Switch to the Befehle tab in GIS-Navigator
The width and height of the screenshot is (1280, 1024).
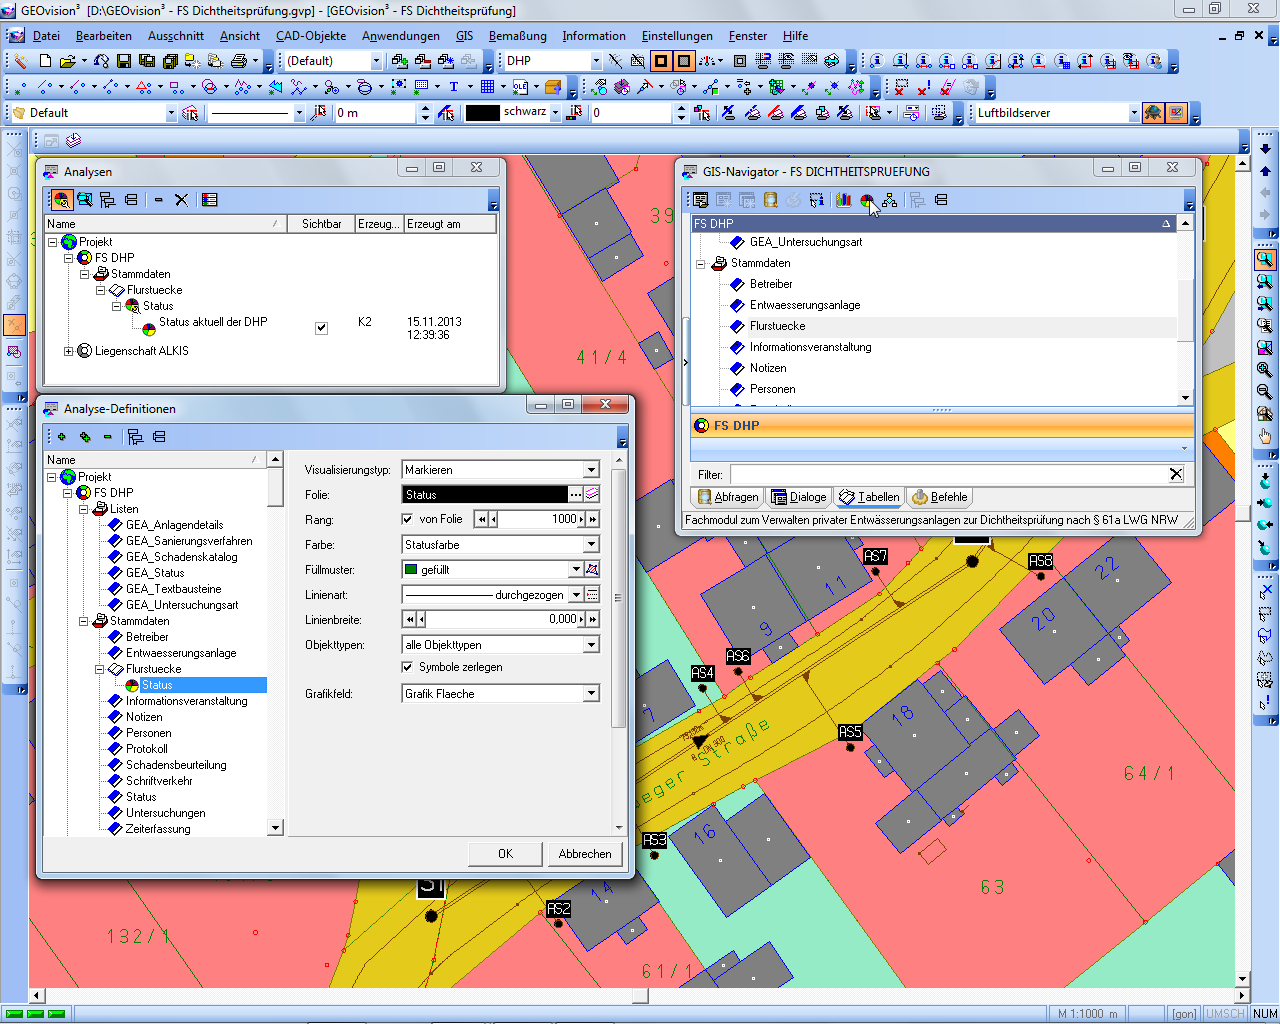[x=940, y=497]
